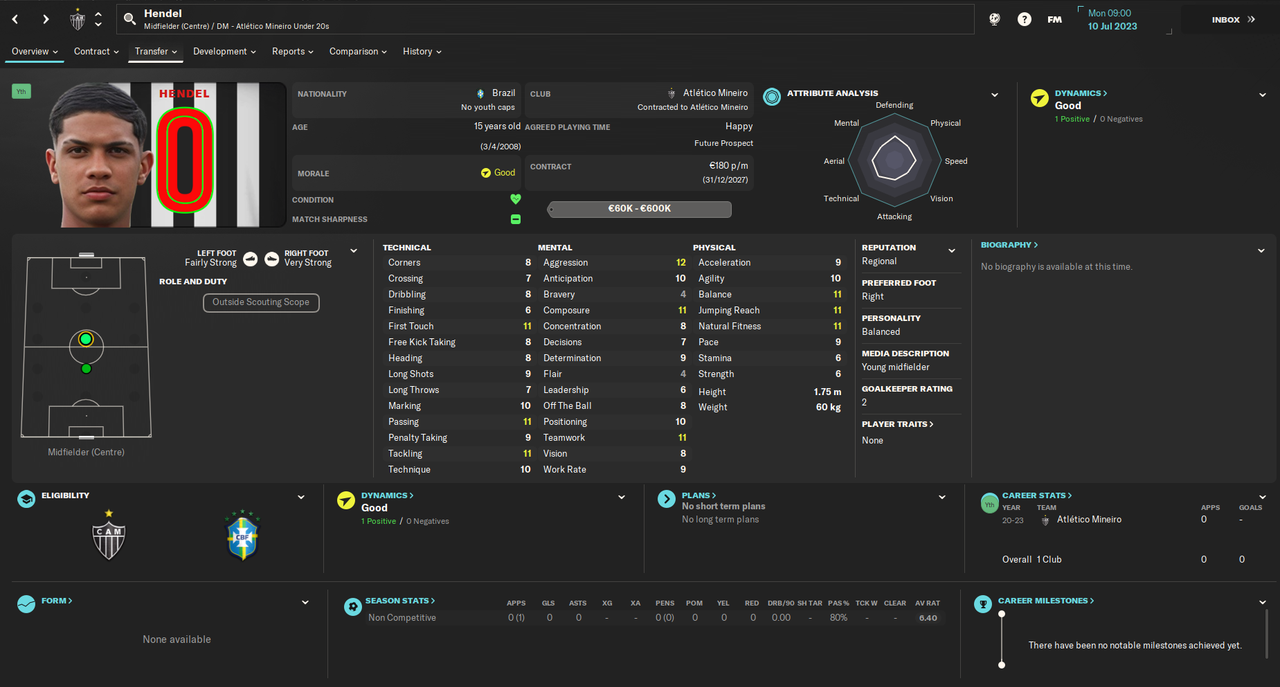Open the Biography link
The height and width of the screenshot is (687, 1280).
pos(1009,245)
